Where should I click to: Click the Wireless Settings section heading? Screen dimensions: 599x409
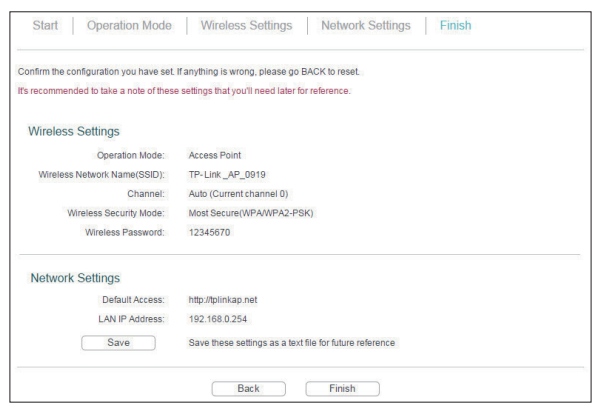pos(74,131)
